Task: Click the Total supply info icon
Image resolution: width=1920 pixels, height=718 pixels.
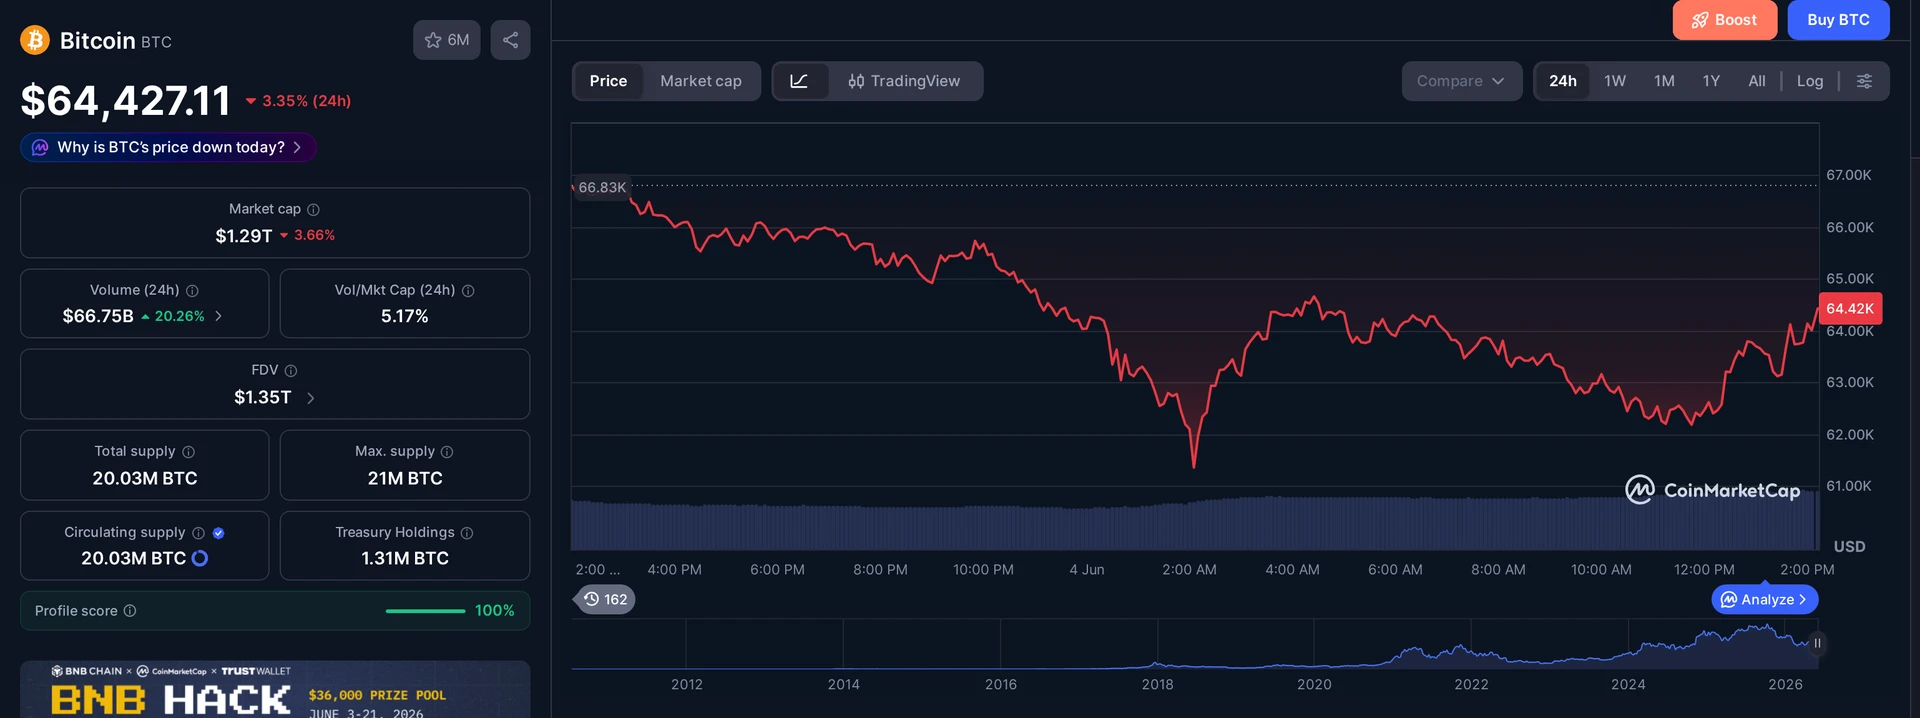Action: pyautogui.click(x=188, y=452)
